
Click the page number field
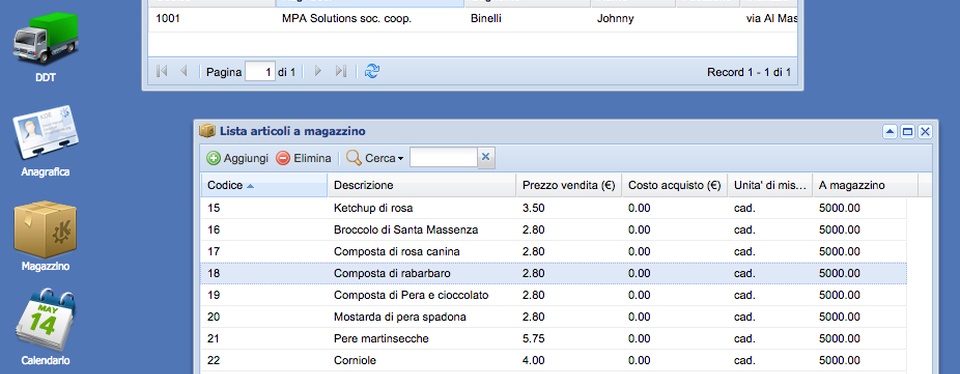click(260, 72)
